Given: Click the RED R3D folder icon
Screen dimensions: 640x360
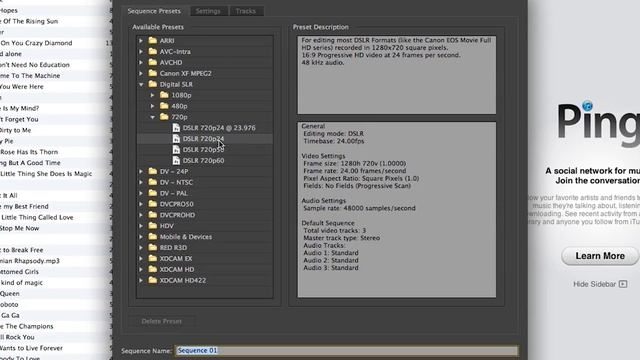Looking at the screenshot, I should (x=153, y=247).
